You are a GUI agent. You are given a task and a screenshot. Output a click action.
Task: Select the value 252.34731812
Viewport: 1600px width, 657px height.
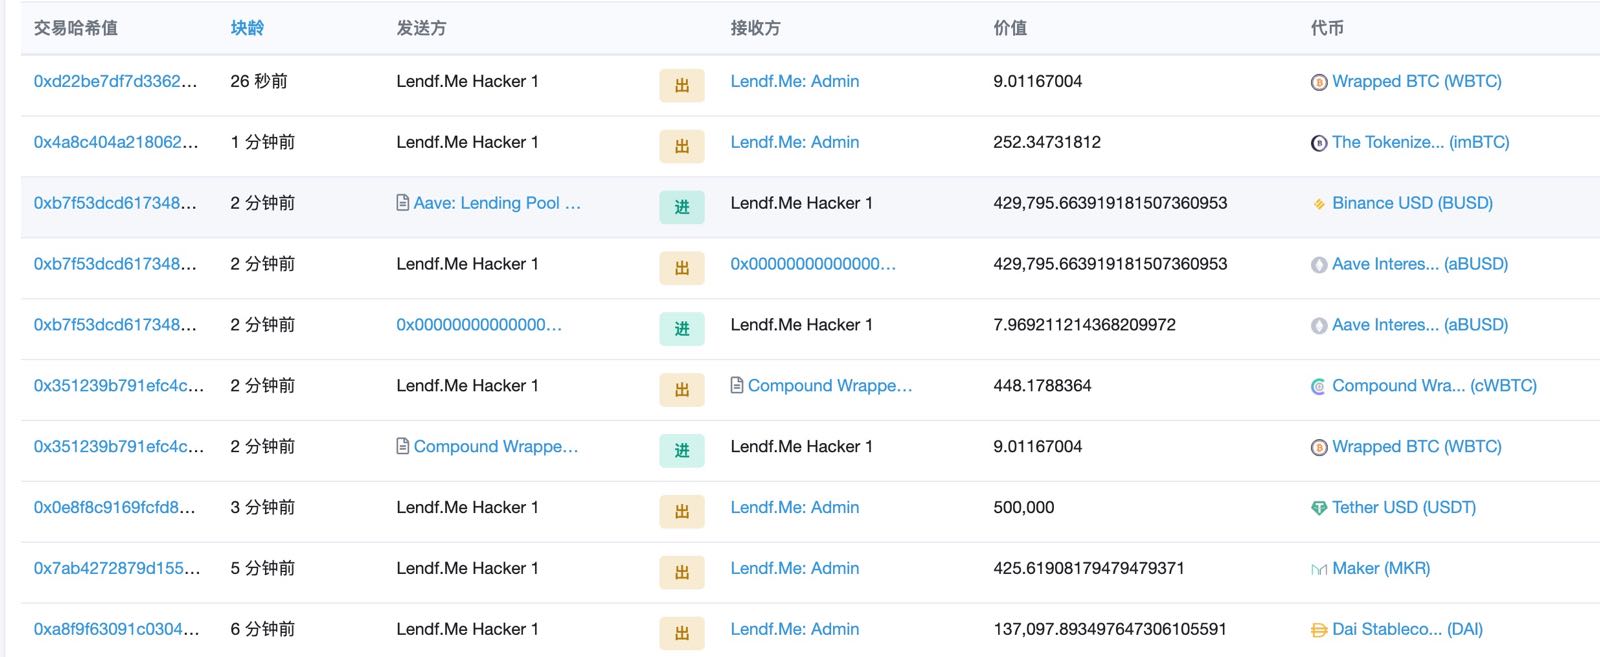[1047, 142]
